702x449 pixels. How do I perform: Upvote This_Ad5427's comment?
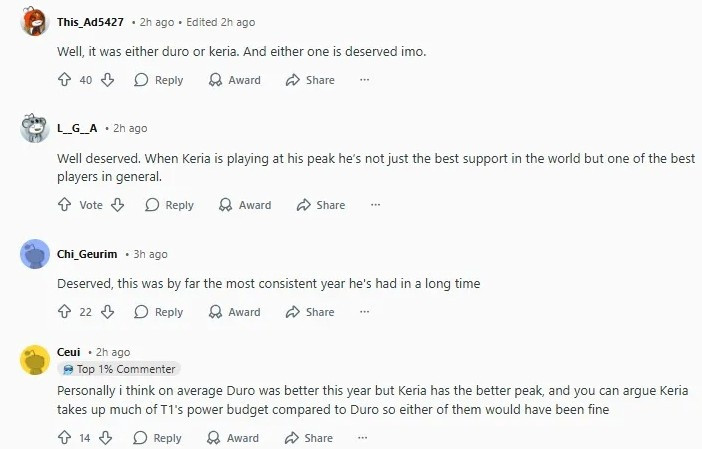coord(65,80)
